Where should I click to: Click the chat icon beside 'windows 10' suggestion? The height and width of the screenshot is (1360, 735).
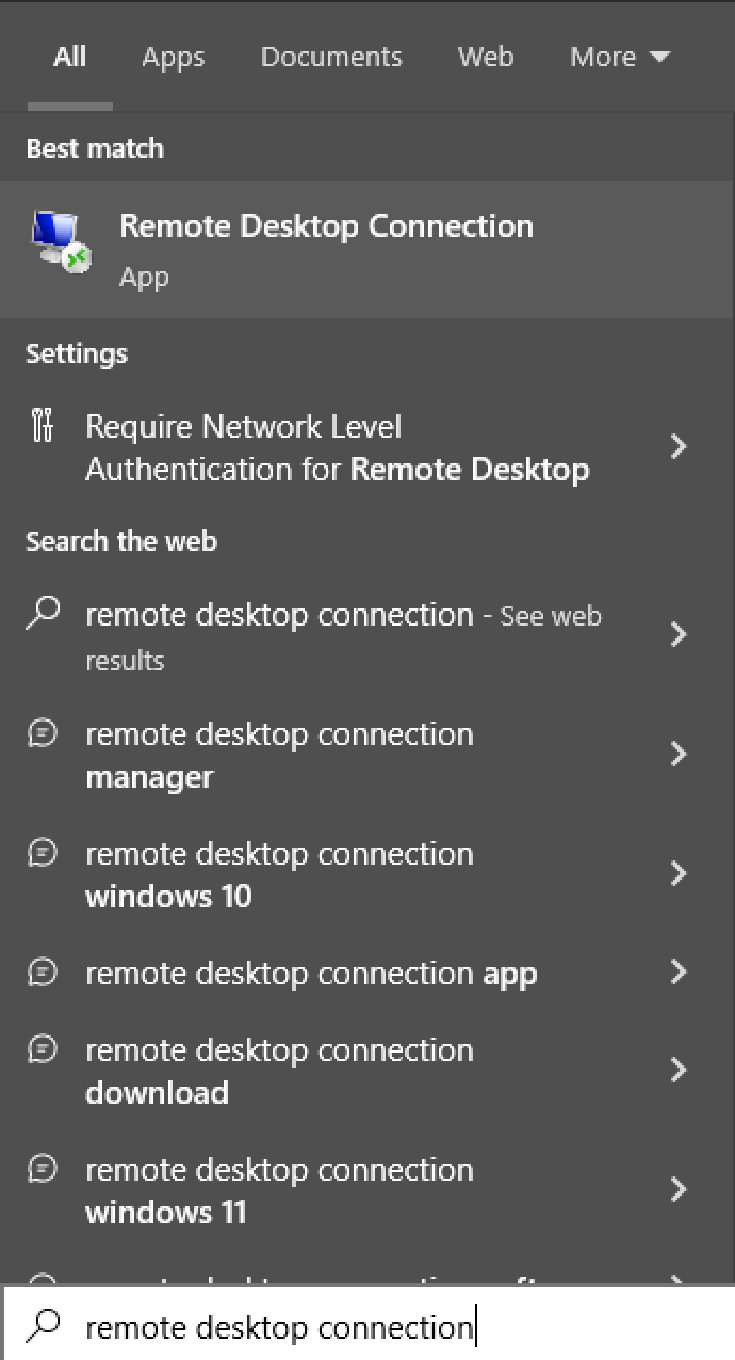point(42,854)
